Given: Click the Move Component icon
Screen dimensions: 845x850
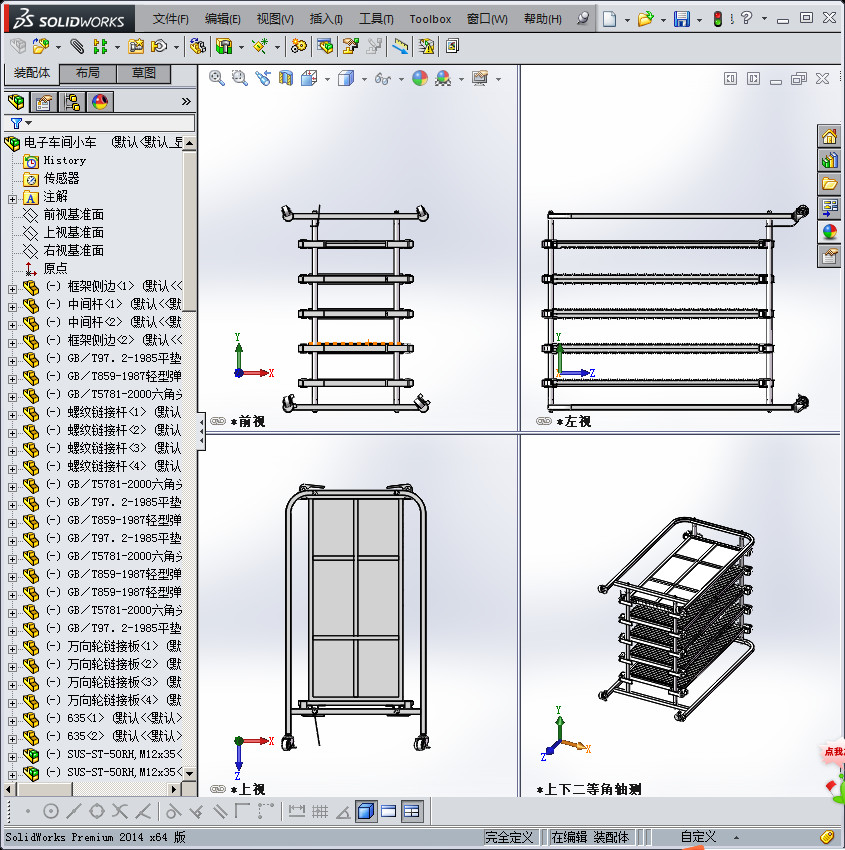Looking at the screenshot, I should tap(159, 47).
